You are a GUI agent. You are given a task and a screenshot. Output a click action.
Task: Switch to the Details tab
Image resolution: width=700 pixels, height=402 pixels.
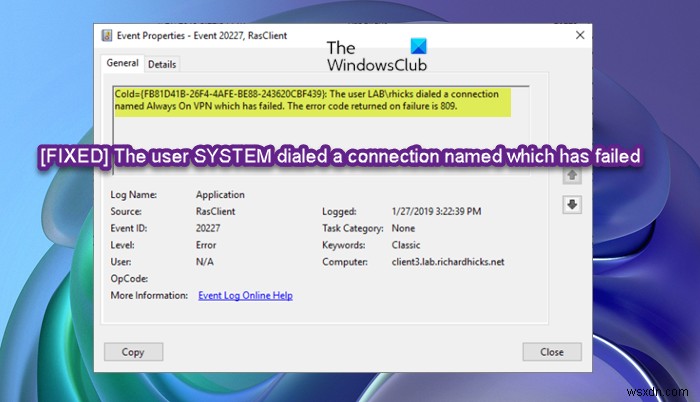(162, 64)
